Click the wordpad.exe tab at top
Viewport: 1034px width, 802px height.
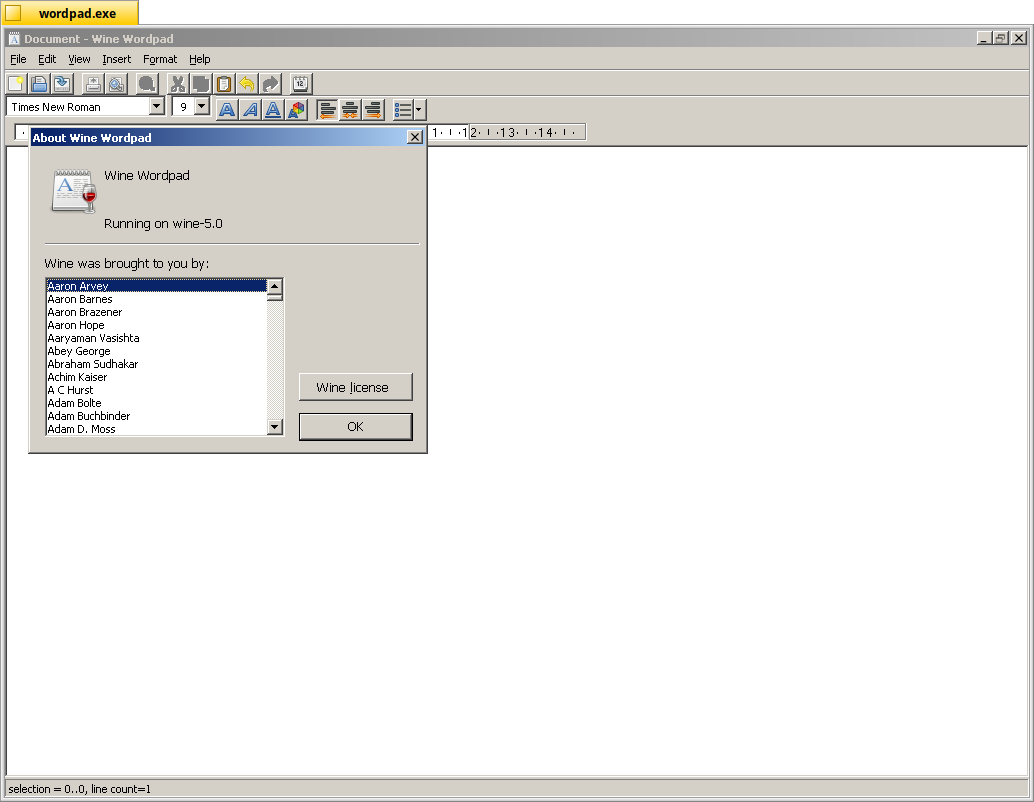69,13
